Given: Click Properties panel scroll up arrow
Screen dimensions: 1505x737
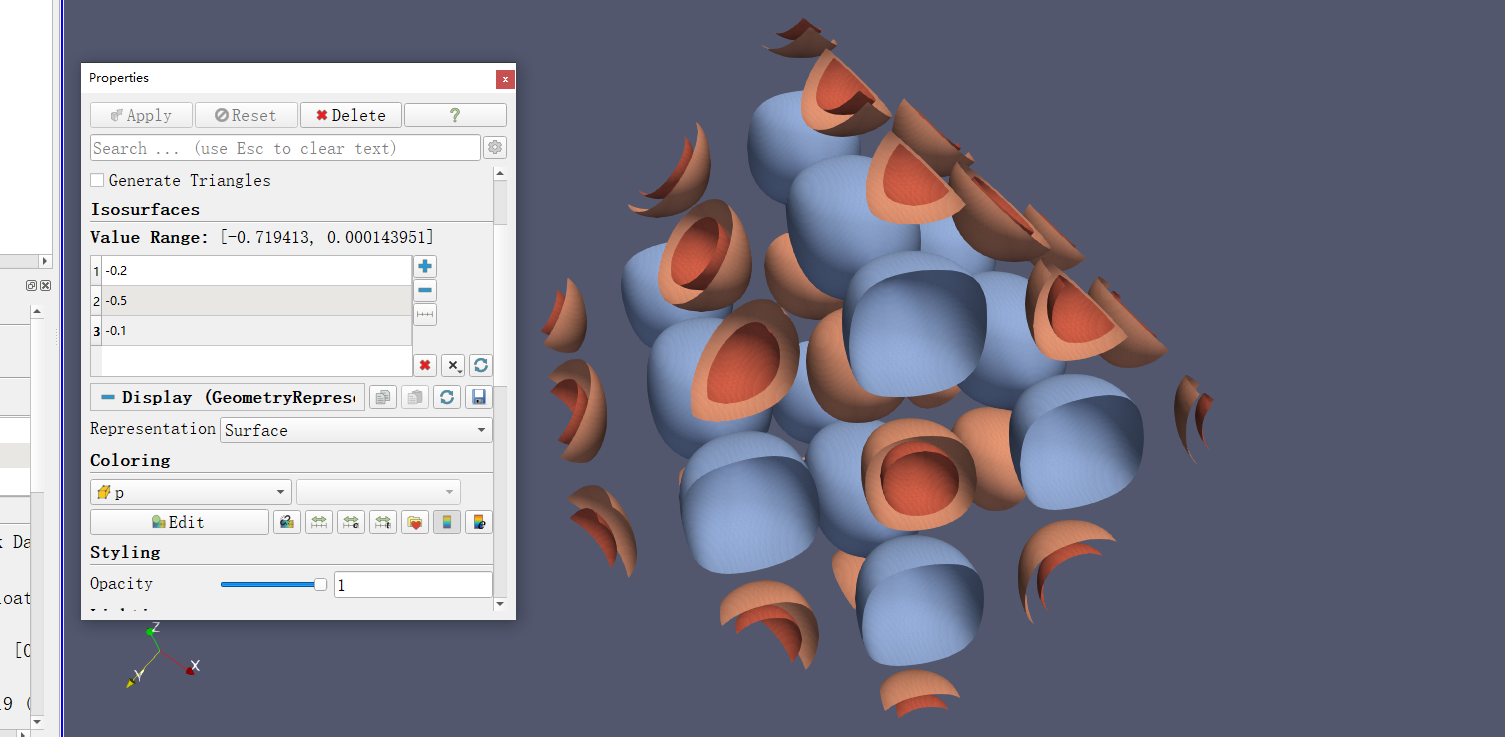Looking at the screenshot, I should click(500, 174).
